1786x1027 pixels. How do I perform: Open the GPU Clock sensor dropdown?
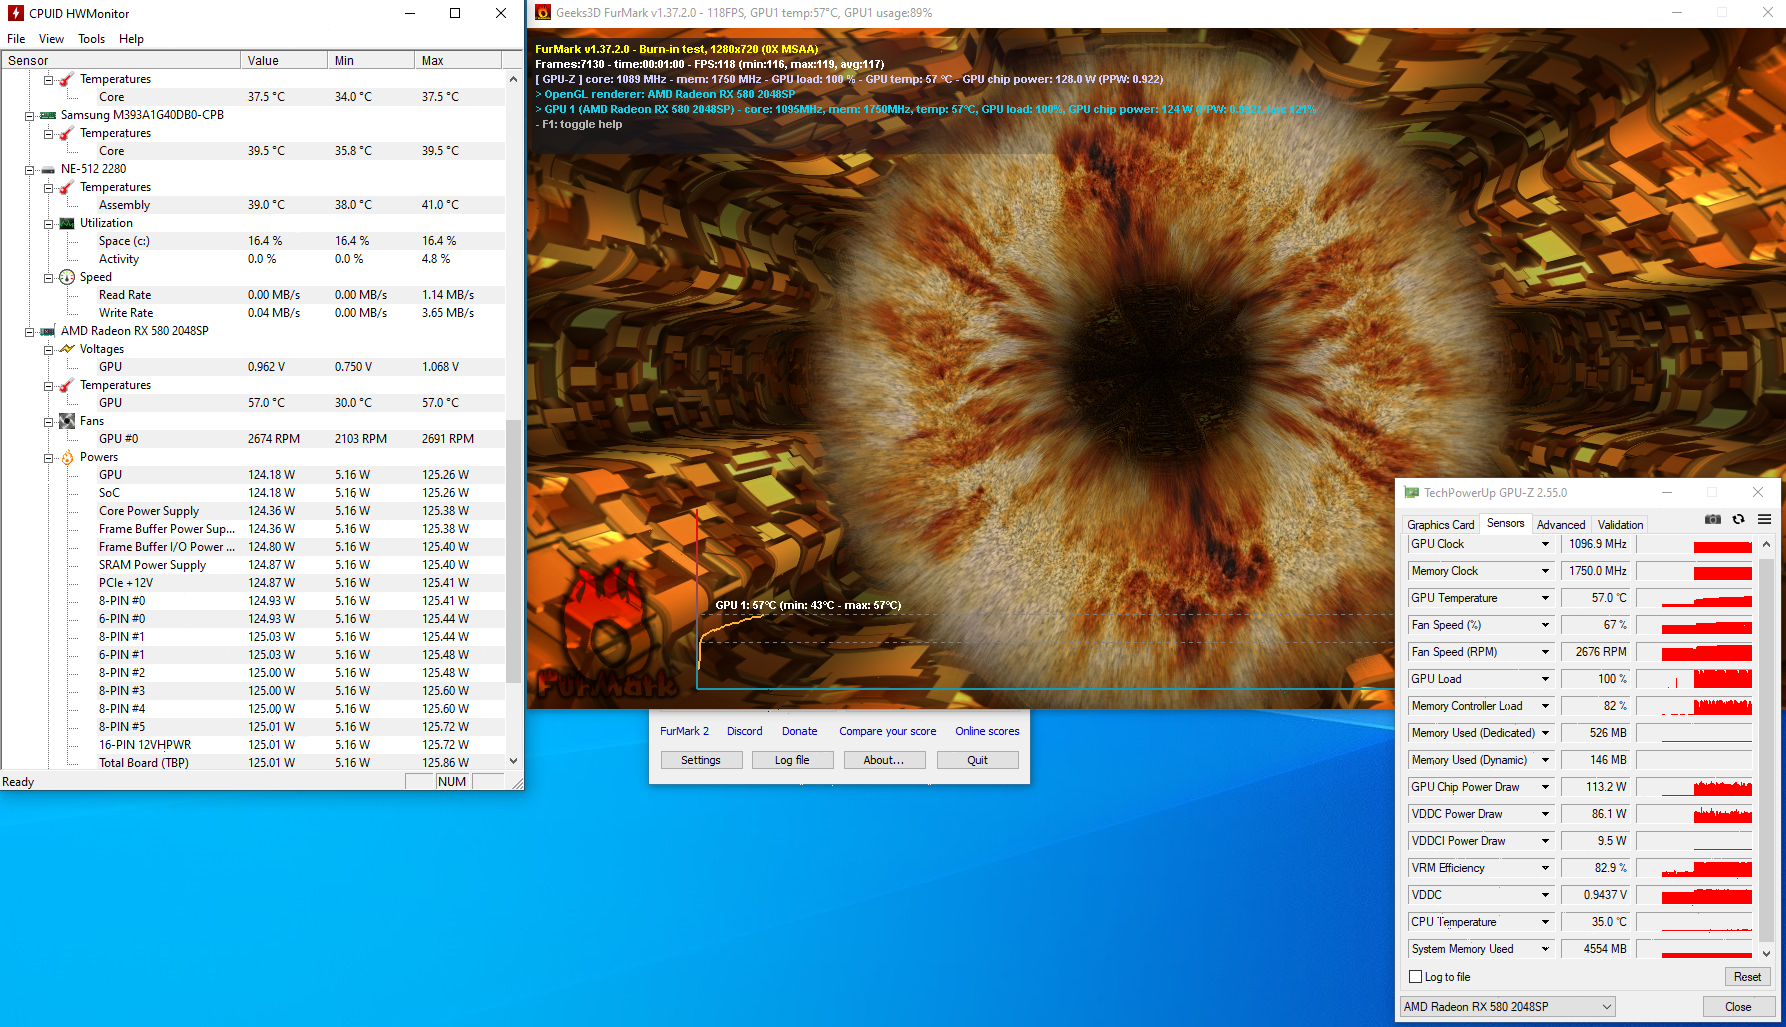click(x=1545, y=544)
